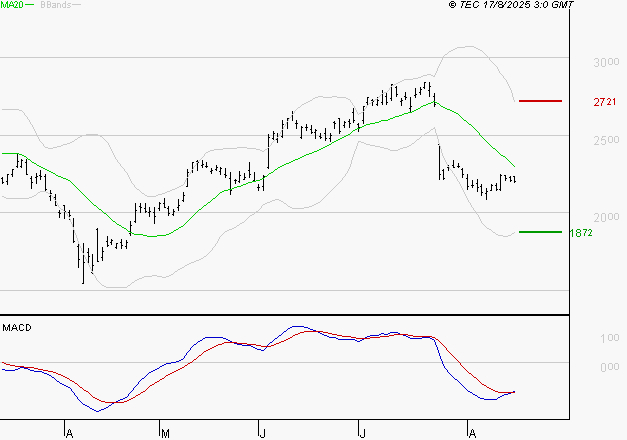Click the red 2721 resistance line marker
This screenshot has width=627, height=440.
pyautogui.click(x=541, y=101)
